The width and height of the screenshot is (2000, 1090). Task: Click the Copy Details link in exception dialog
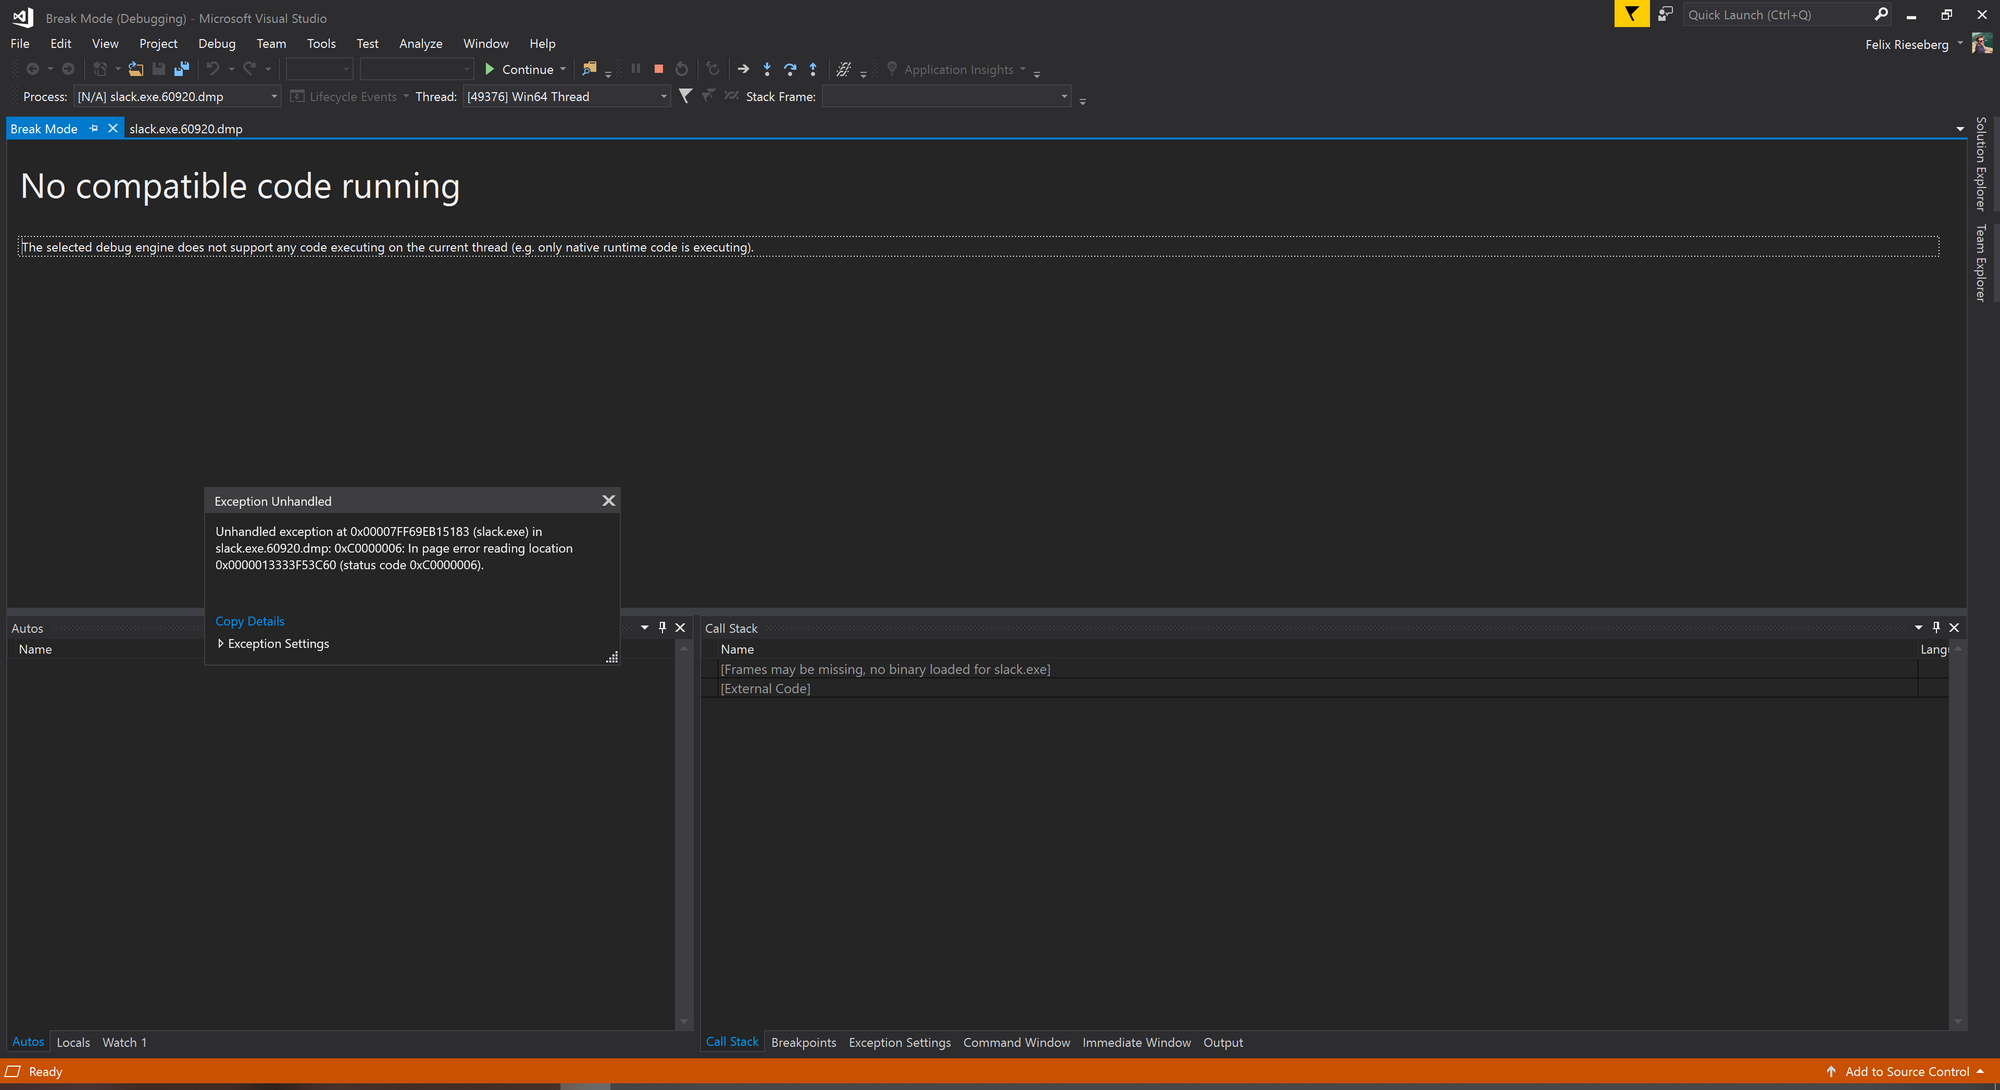[x=250, y=620]
